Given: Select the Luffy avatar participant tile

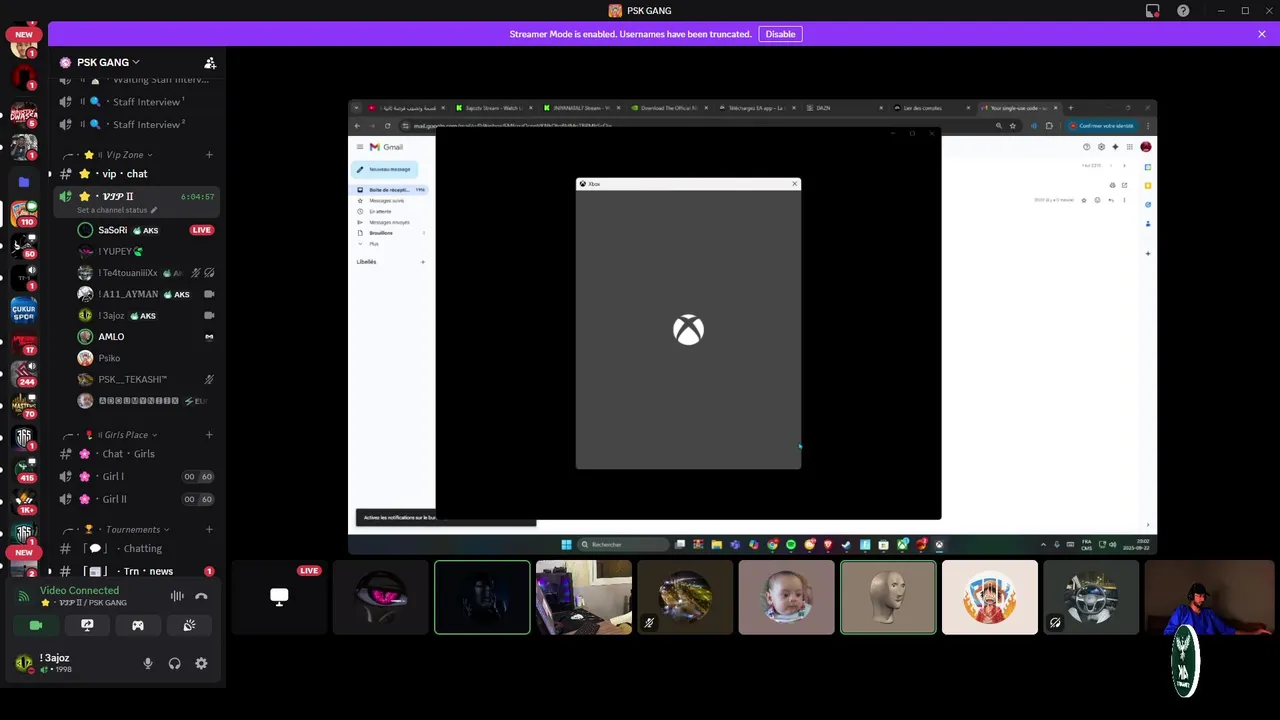Looking at the screenshot, I should click(x=990, y=597).
